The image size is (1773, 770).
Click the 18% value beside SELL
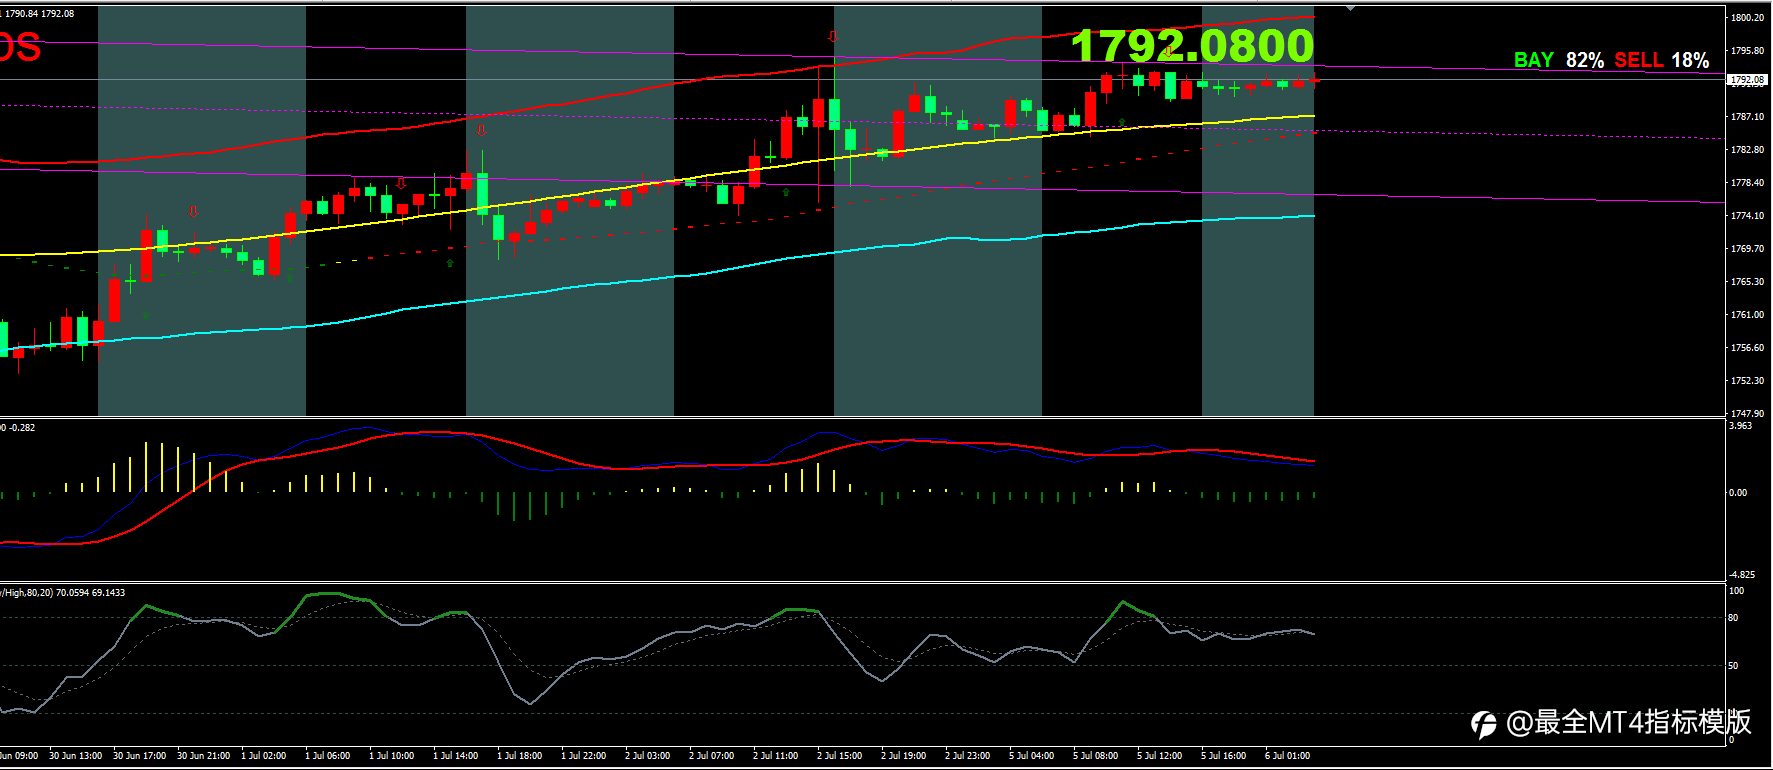click(x=1690, y=60)
